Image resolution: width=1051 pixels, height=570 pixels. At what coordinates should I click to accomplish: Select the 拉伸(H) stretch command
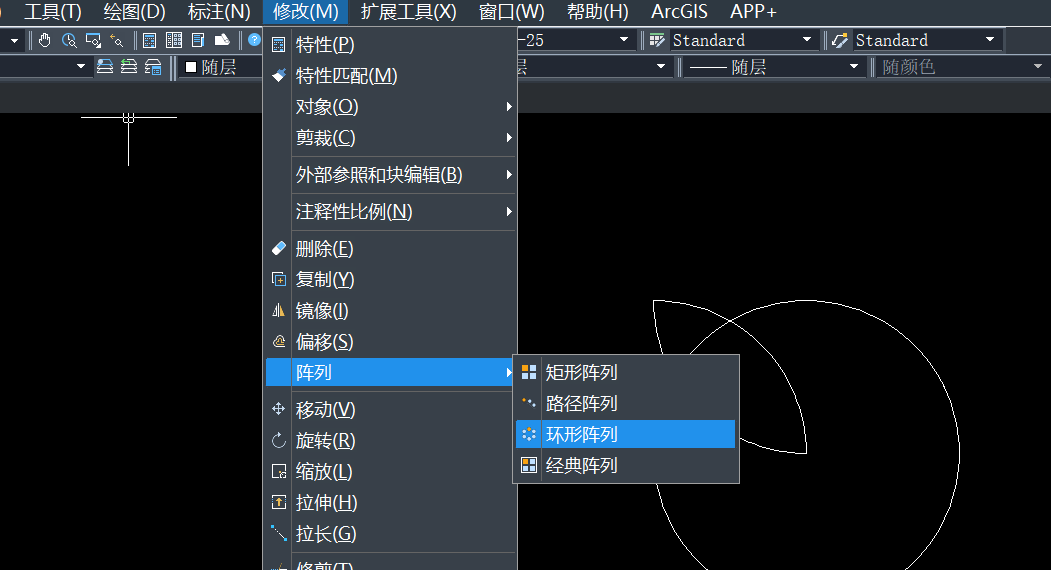391,502
